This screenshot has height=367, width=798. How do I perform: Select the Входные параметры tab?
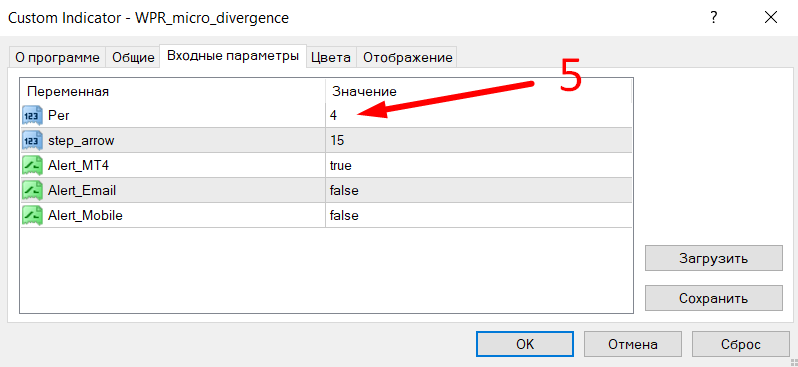pyautogui.click(x=233, y=56)
